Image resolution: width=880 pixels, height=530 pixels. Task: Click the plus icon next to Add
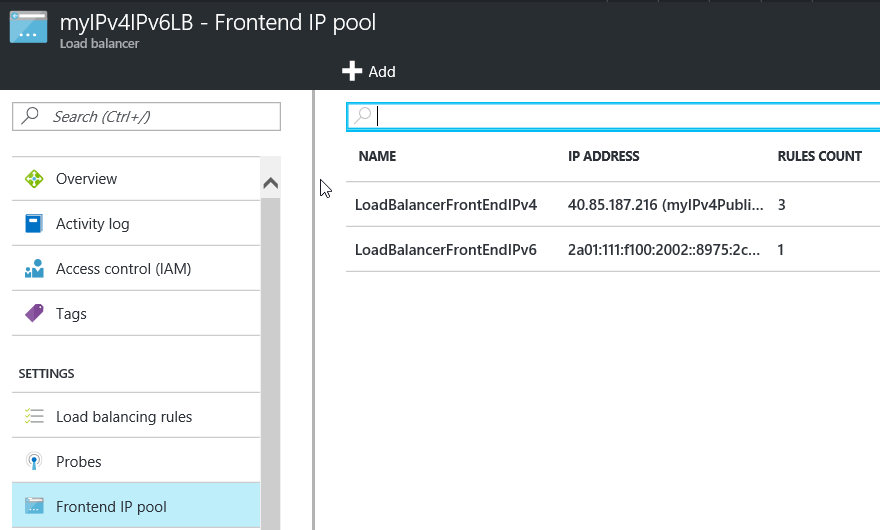(352, 71)
